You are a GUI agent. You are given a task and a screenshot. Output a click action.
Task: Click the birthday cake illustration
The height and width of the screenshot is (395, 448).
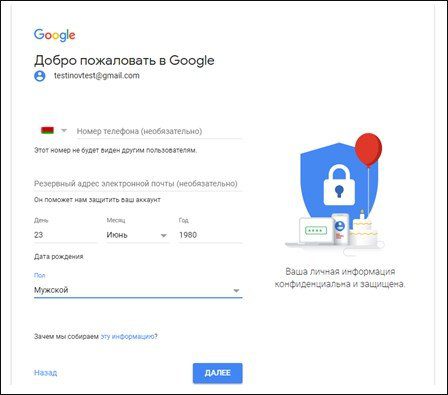[x=364, y=230]
